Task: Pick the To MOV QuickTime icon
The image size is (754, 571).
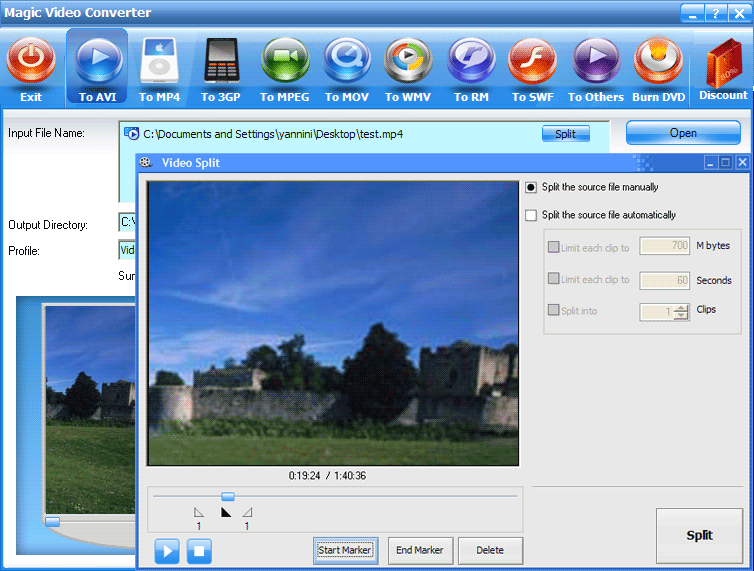Action: click(x=346, y=62)
